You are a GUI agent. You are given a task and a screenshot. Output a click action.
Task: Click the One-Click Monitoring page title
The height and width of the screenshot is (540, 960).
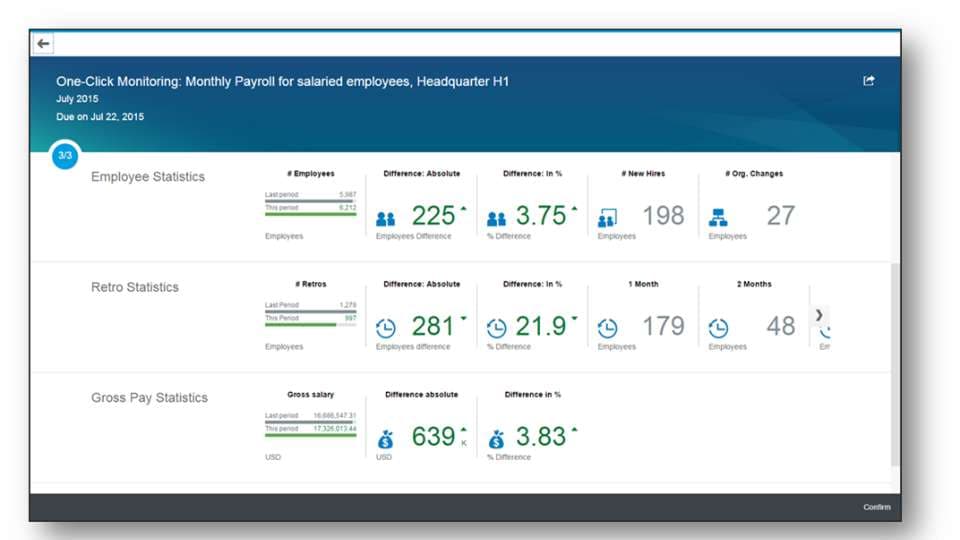[282, 81]
